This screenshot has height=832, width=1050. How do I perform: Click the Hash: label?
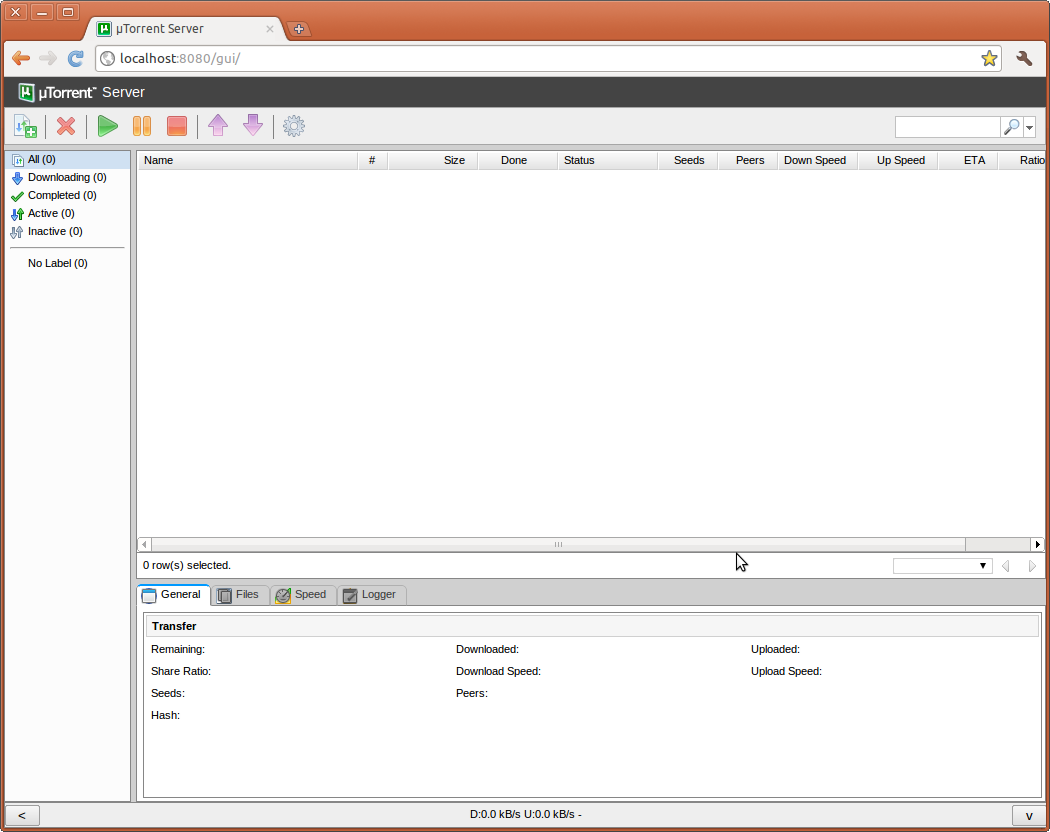coord(165,715)
